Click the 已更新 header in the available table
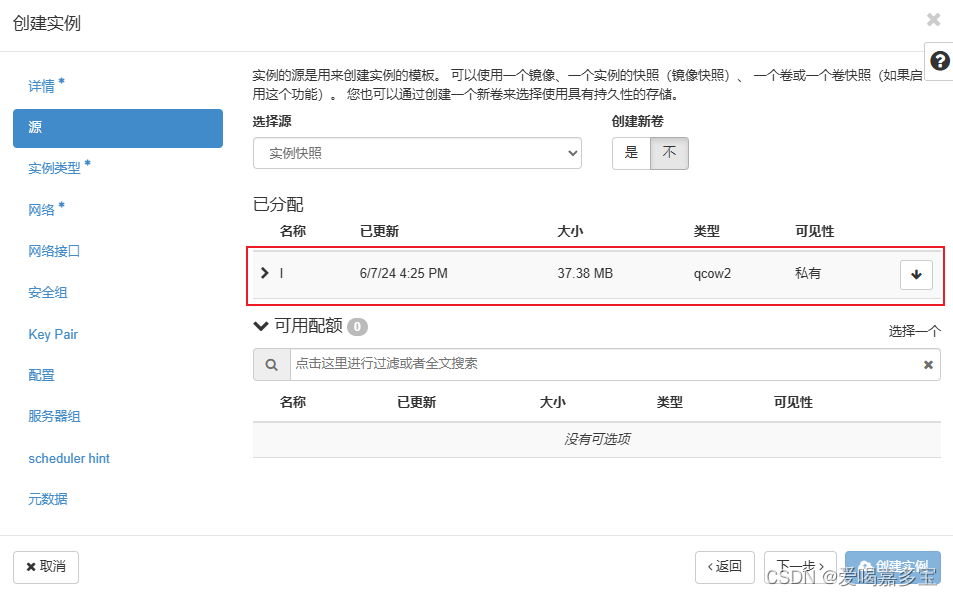The width and height of the screenshot is (953, 596). coord(416,402)
